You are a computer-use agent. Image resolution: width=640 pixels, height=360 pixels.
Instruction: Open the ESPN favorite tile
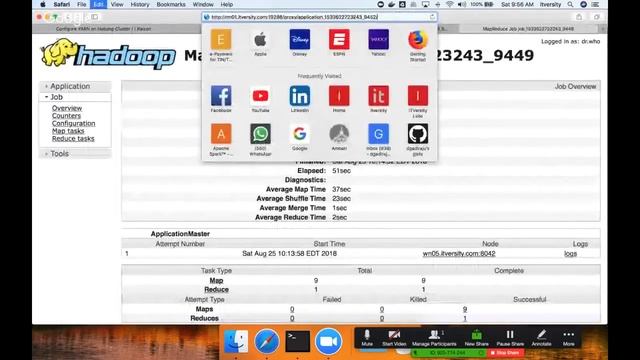339,40
